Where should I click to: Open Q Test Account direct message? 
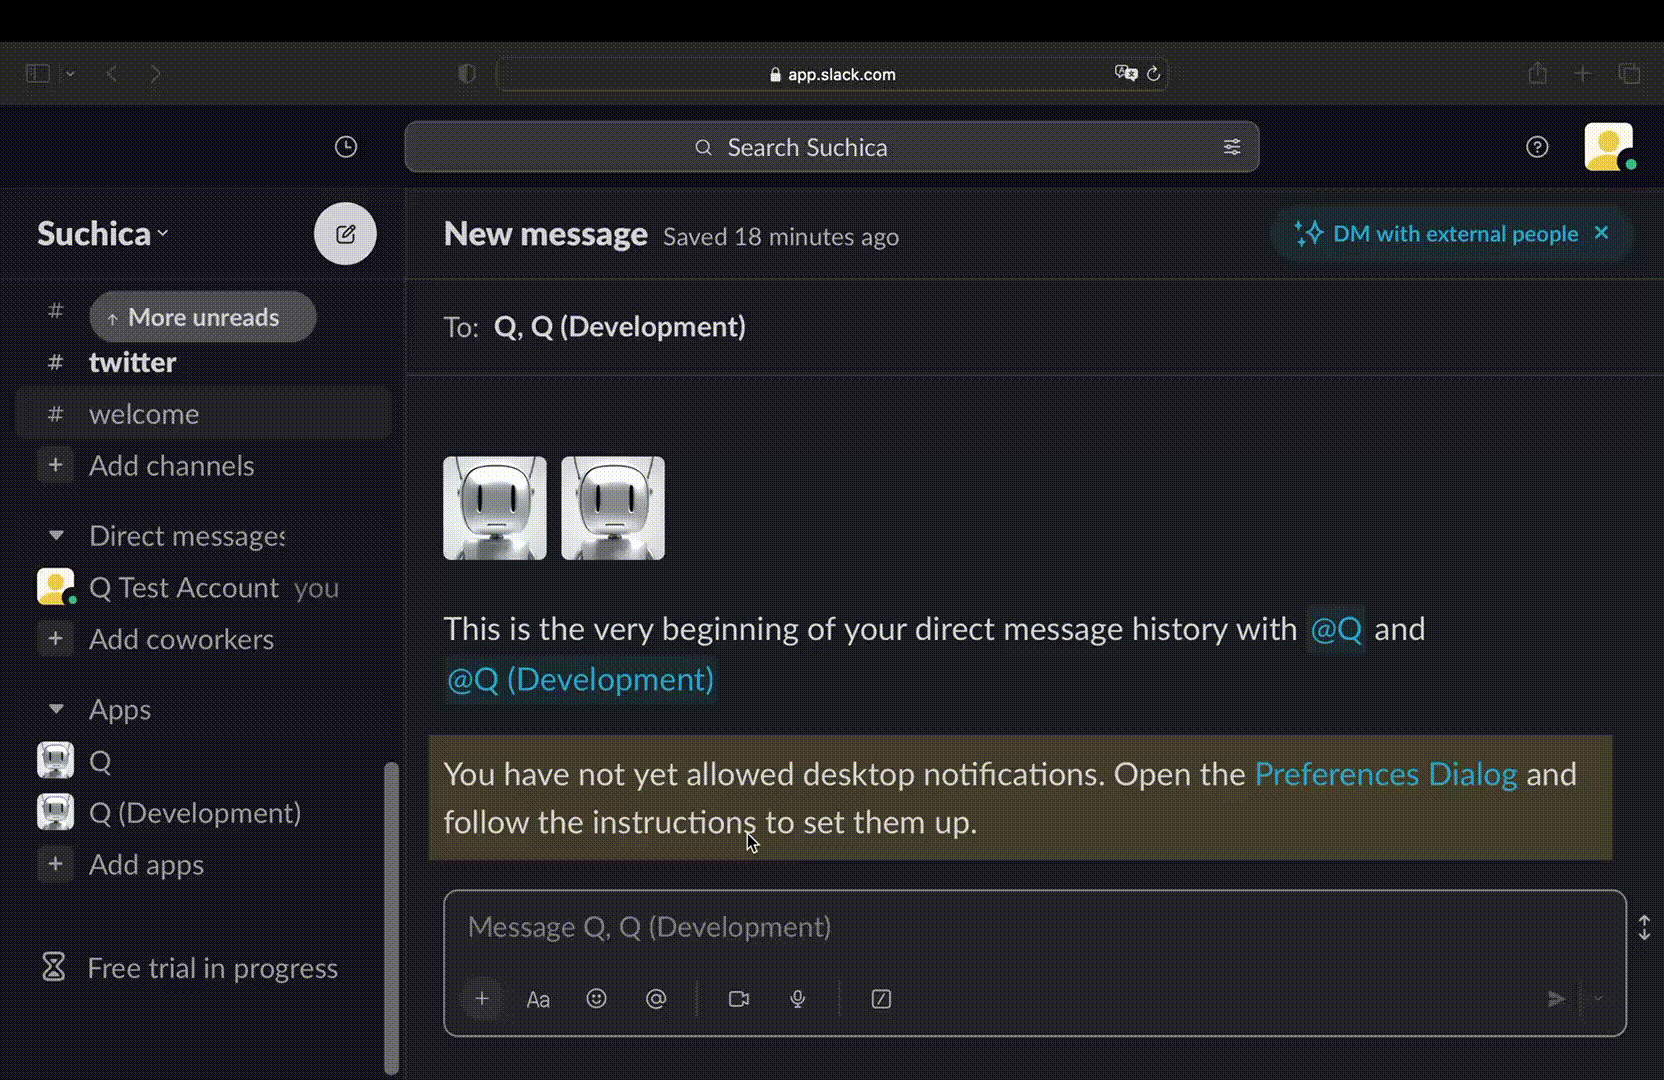click(202, 587)
